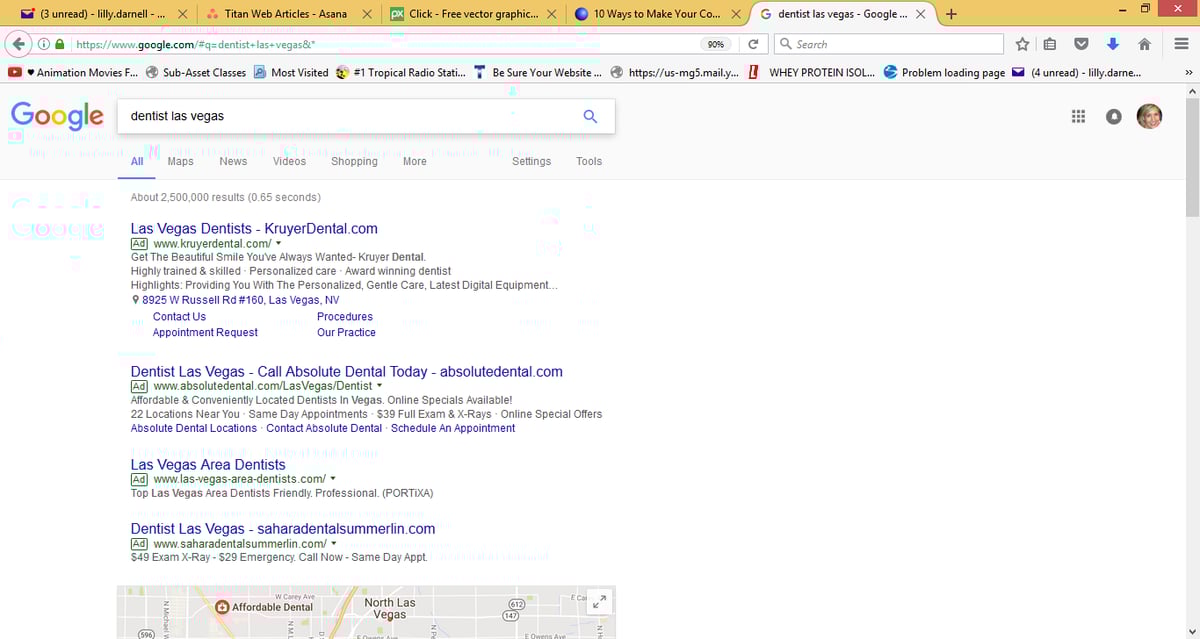Open the Las Vegas Area Dentists result

click(208, 464)
